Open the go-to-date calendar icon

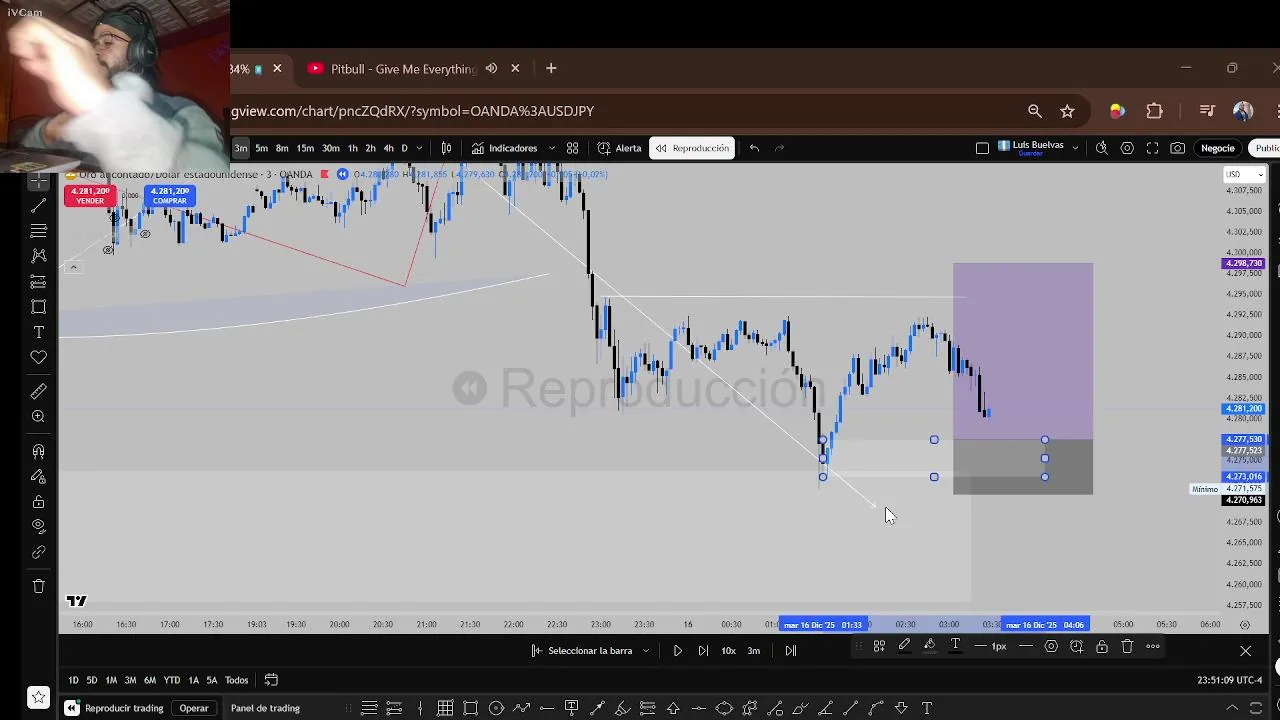click(271, 680)
